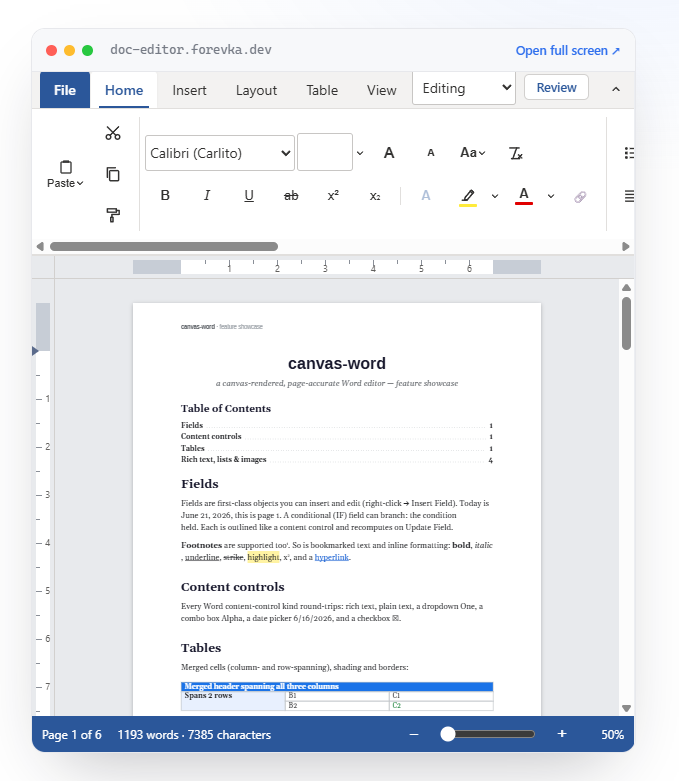Viewport: 679px width, 781px height.
Task: Click the hyperlink text in document
Action: [332, 557]
